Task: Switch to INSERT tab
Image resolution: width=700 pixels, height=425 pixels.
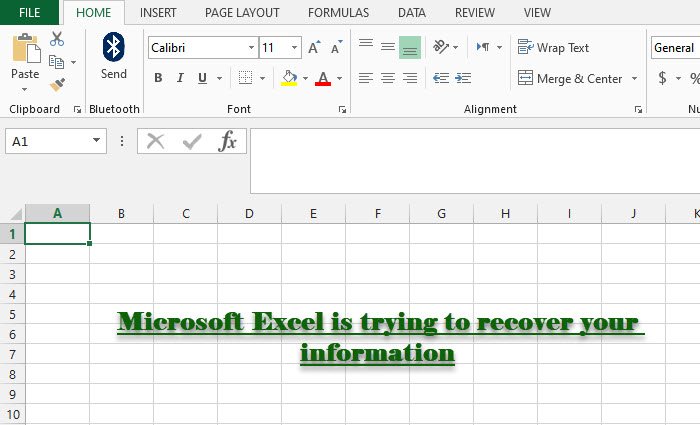Action: point(158,12)
